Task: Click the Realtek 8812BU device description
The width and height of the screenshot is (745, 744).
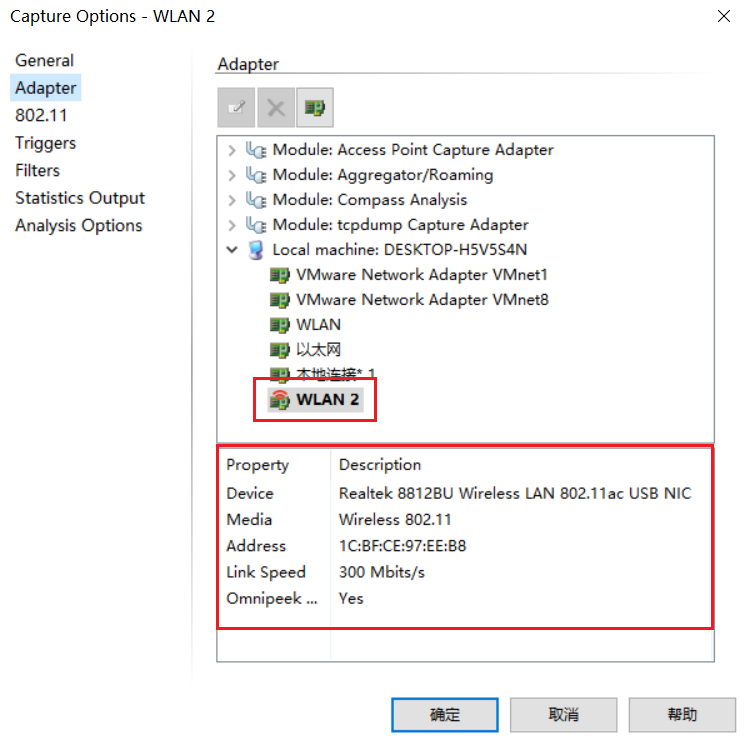Action: [515, 493]
